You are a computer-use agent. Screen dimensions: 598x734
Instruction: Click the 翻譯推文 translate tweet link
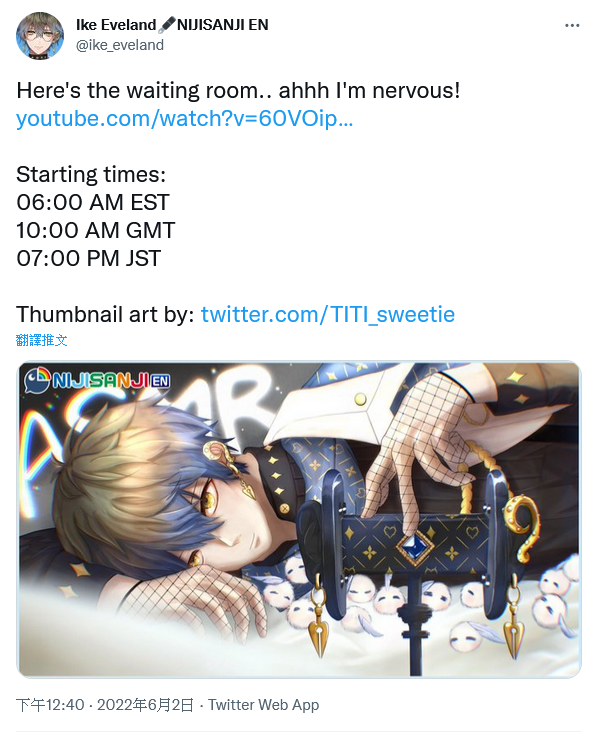point(42,340)
